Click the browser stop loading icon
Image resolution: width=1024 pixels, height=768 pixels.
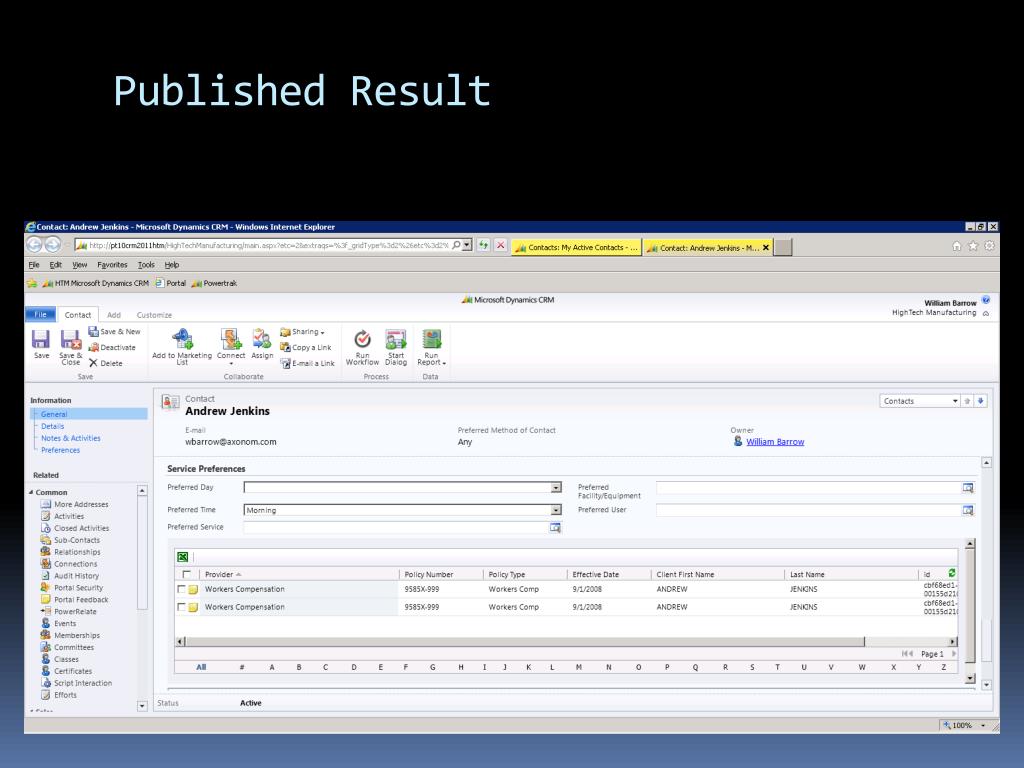[500, 246]
